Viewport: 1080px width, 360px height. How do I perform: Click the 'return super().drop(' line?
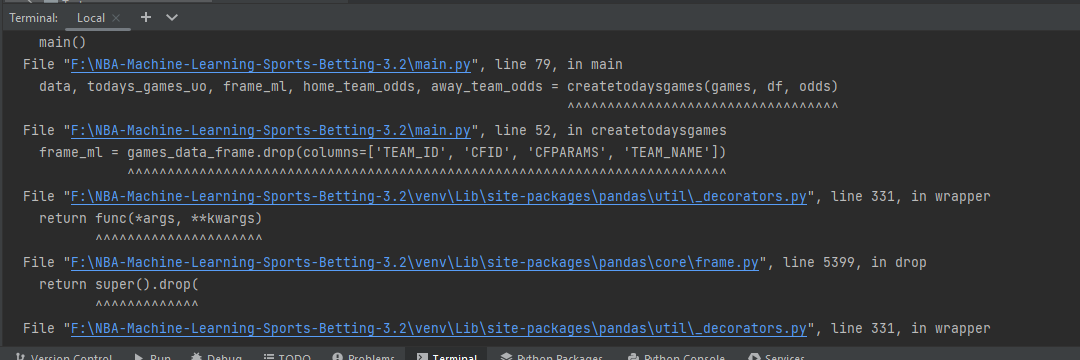(118, 285)
